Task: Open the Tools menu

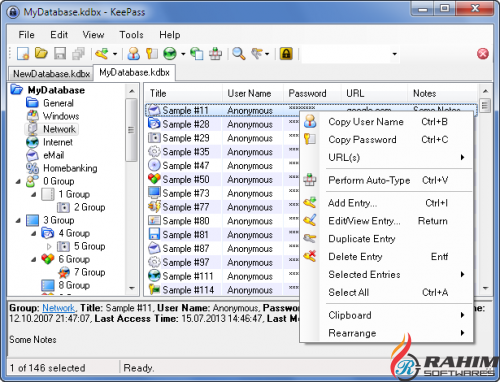Action: [131, 35]
